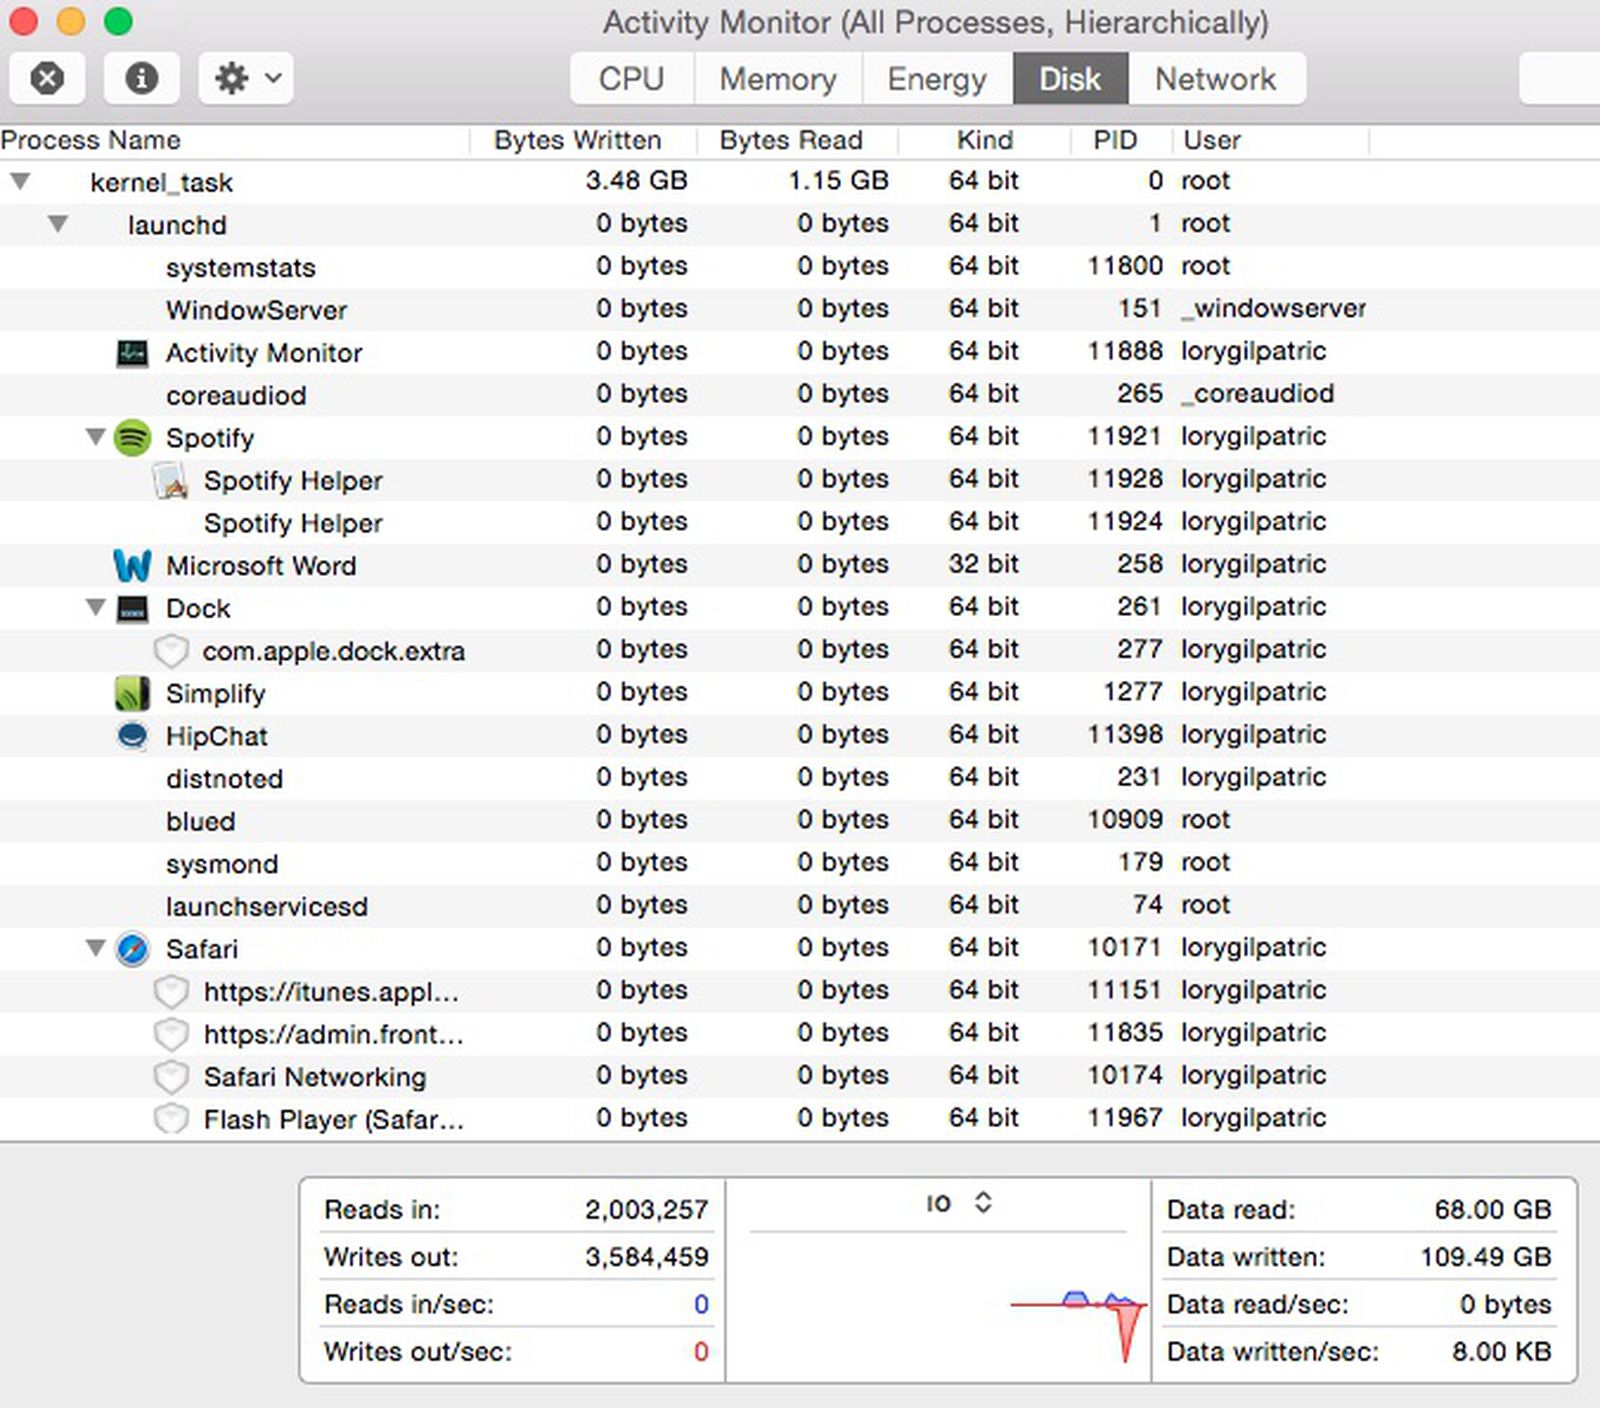Switch to the Memory tab
Screen dimensions: 1600x1408
tap(776, 78)
